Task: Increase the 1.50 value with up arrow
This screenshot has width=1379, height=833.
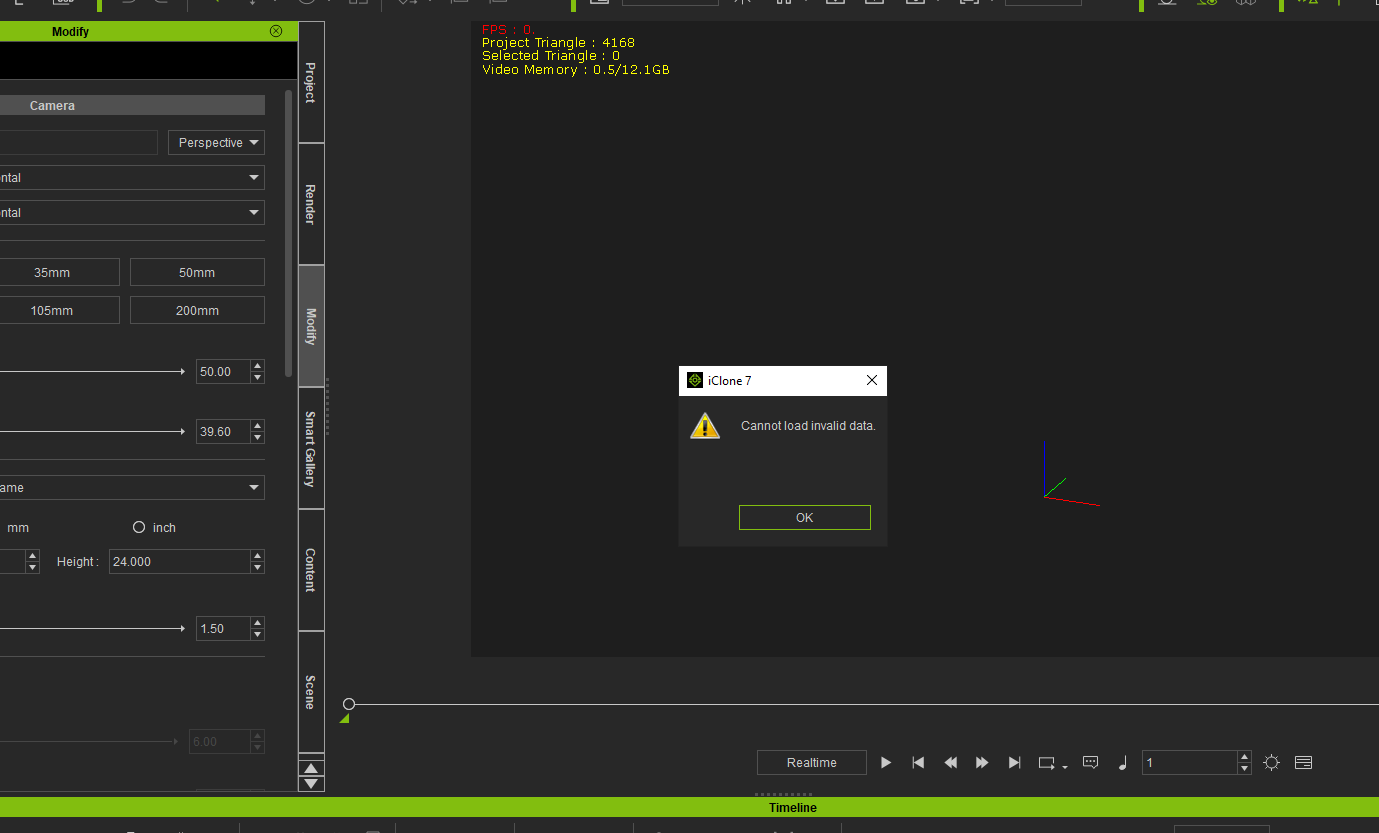Action: click(258, 623)
